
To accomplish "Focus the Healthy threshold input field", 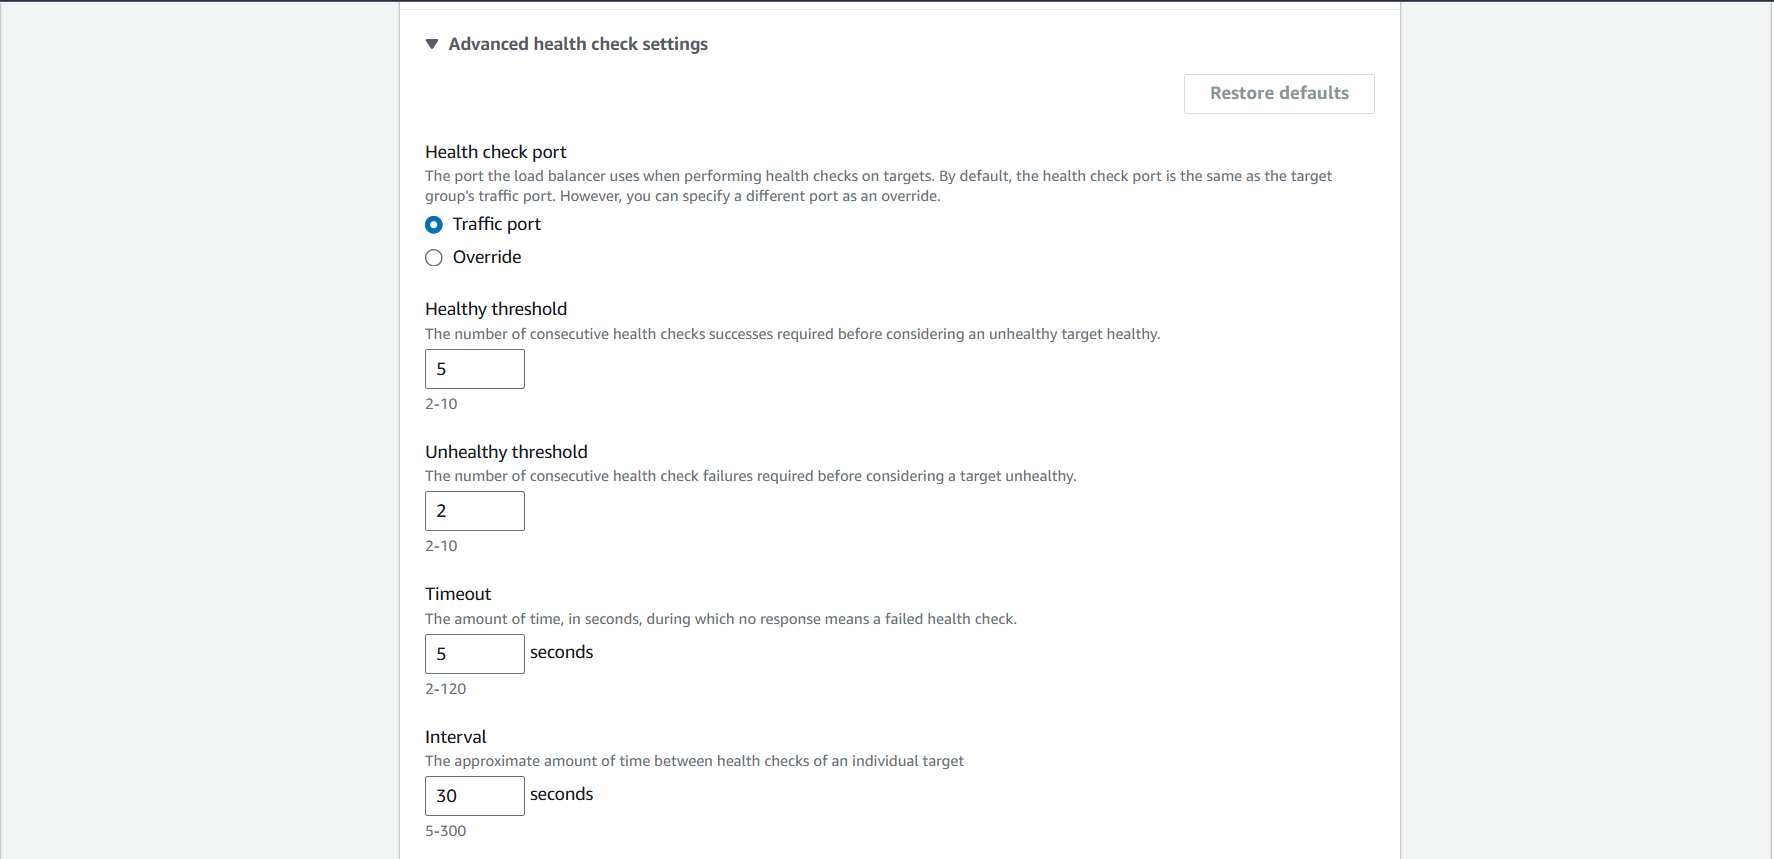I will tap(475, 369).
